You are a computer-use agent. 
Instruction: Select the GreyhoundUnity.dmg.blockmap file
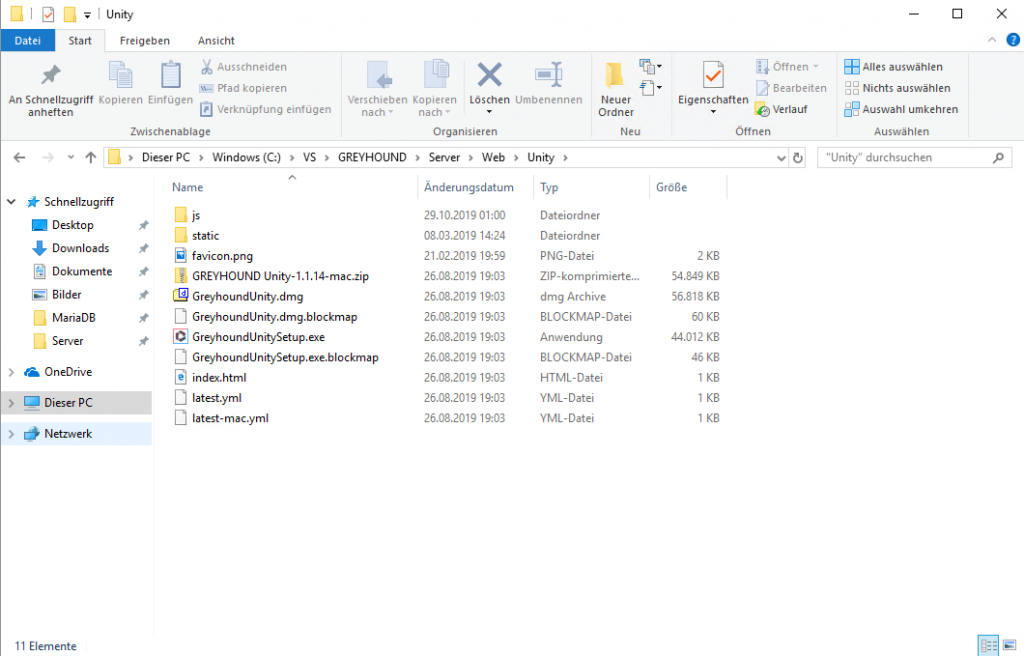click(x=274, y=317)
